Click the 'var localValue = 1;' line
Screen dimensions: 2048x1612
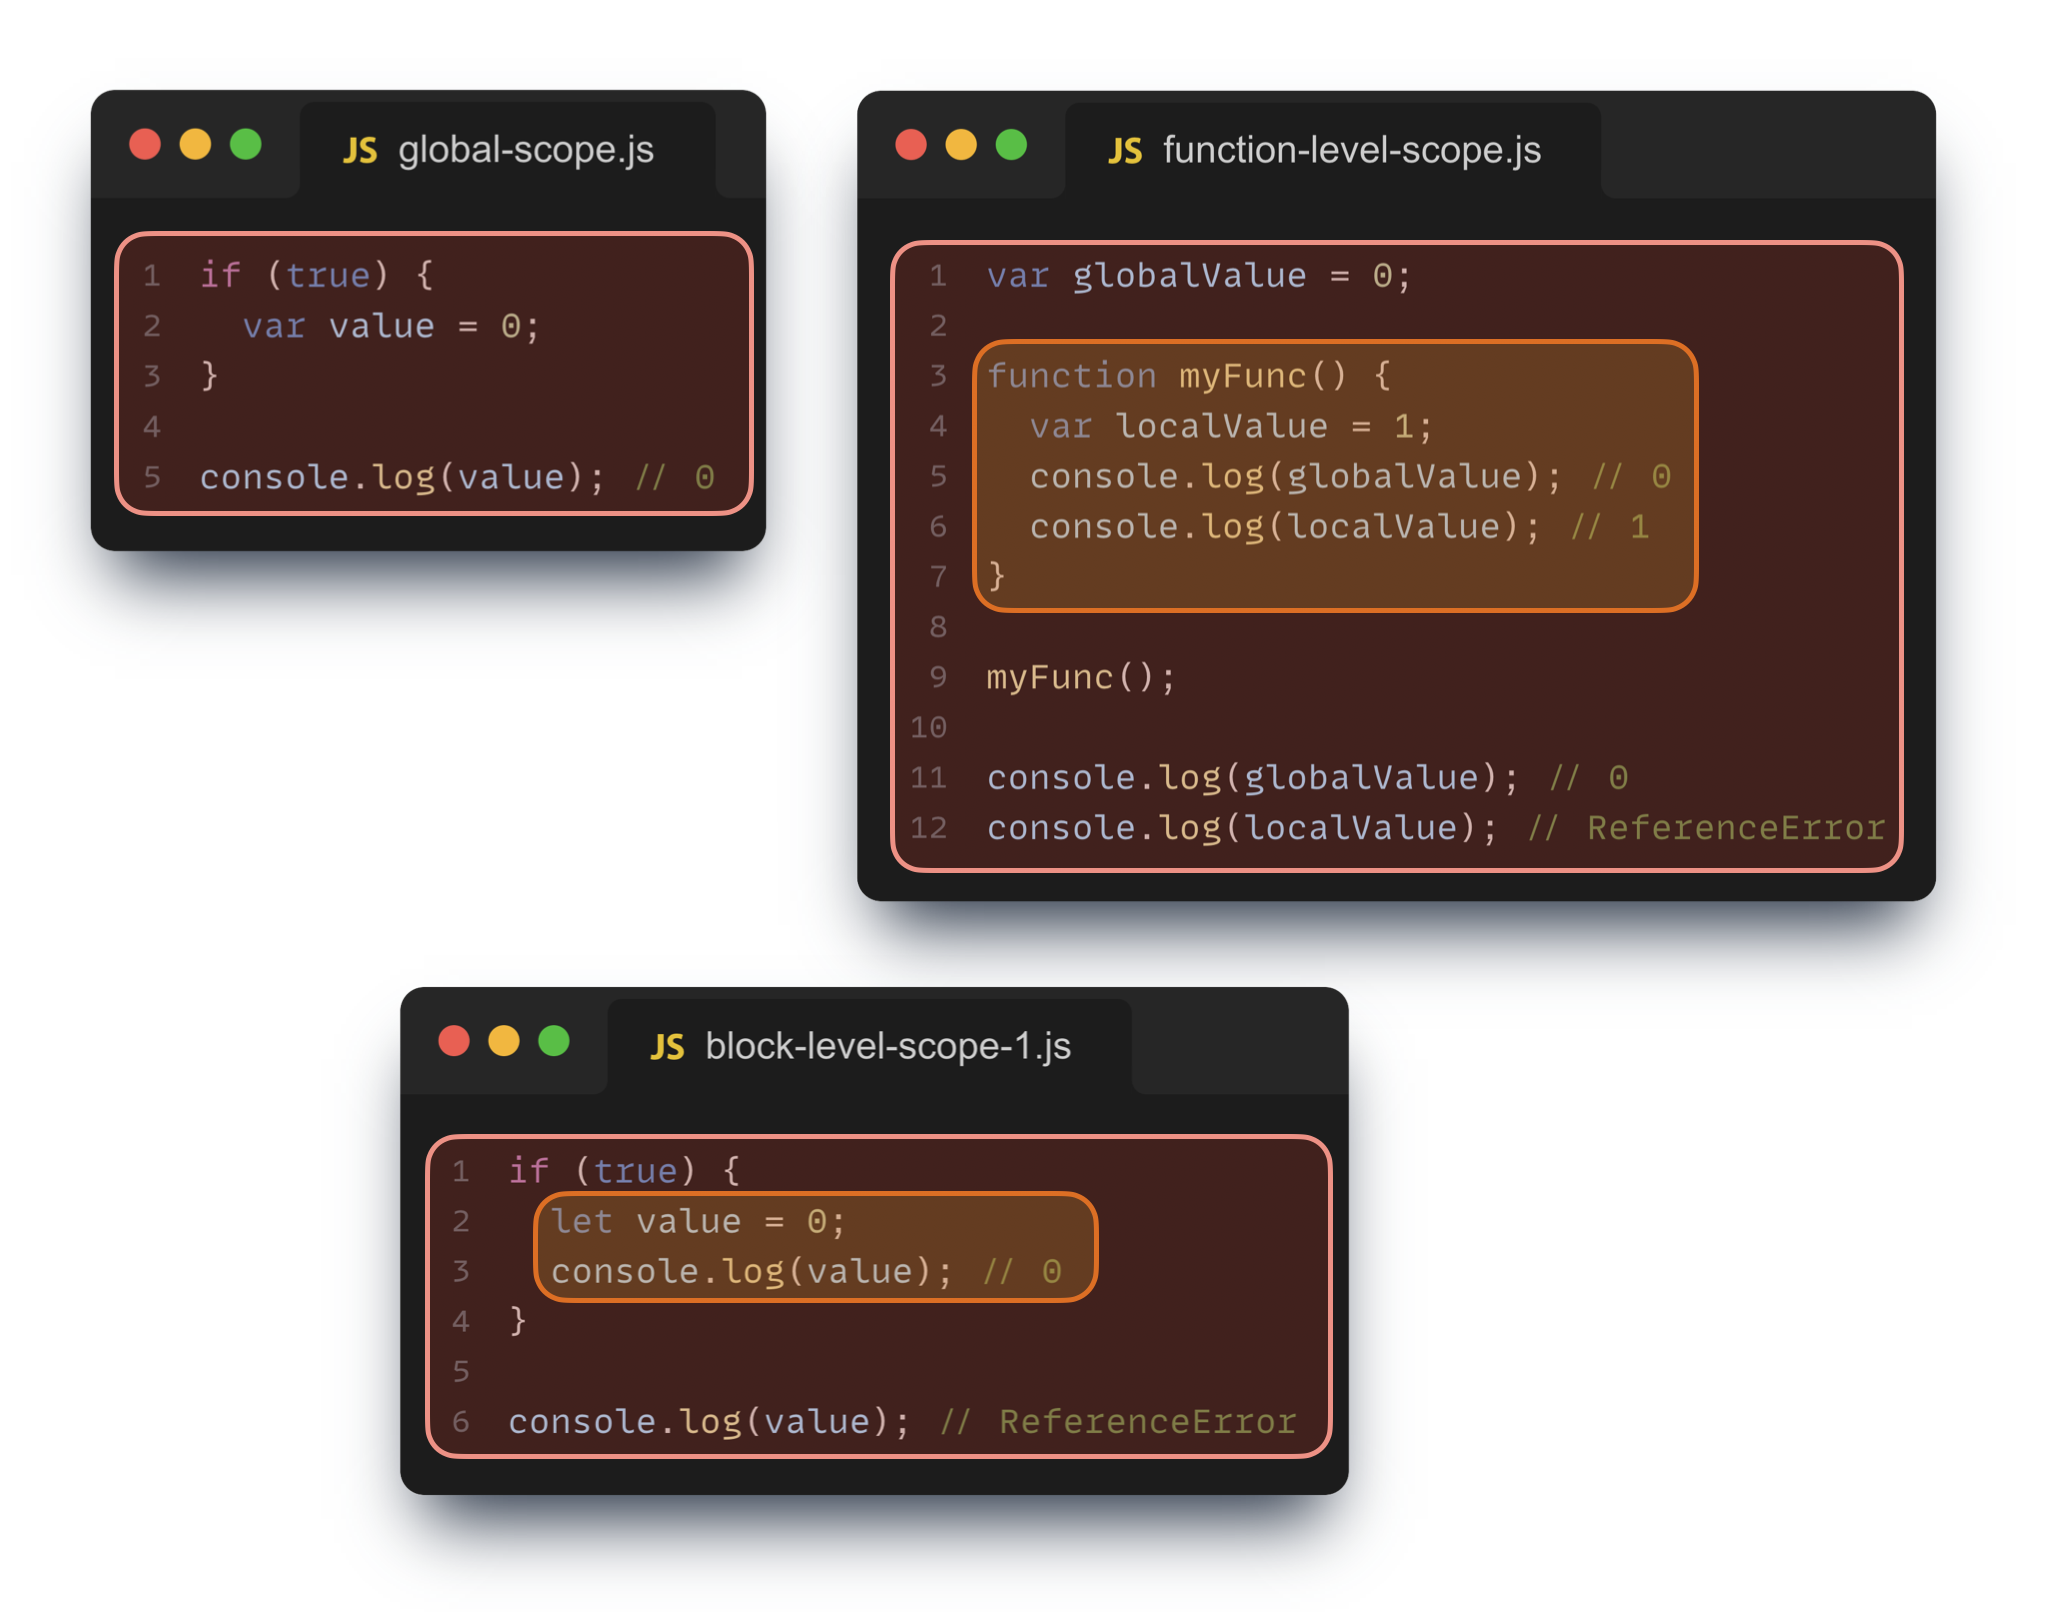pyautogui.click(x=1230, y=427)
